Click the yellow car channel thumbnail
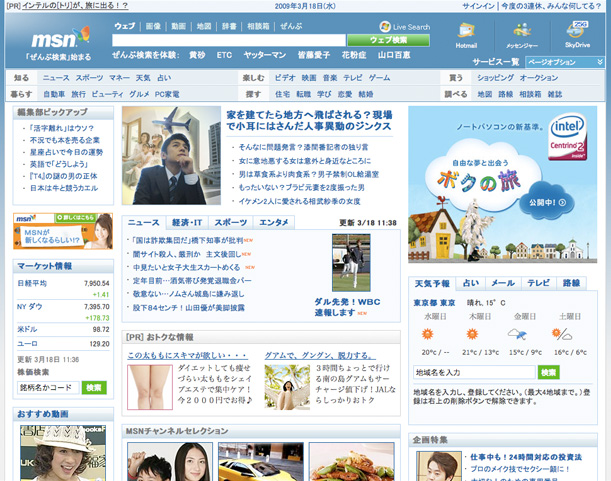The image size is (611, 481). coord(261,462)
